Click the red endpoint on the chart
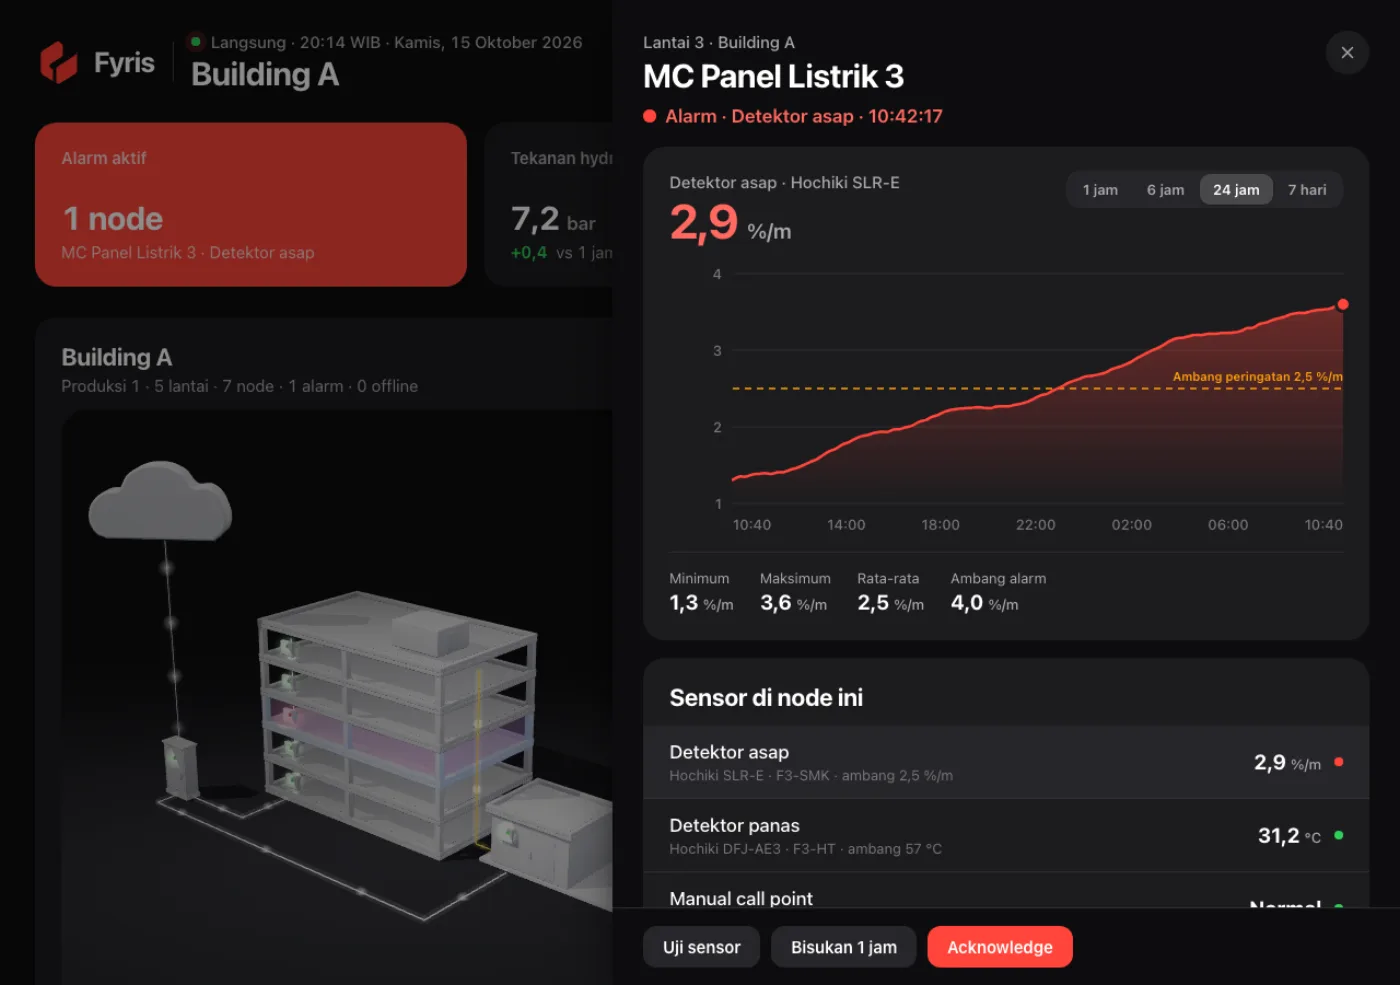The image size is (1400, 985). click(1343, 304)
